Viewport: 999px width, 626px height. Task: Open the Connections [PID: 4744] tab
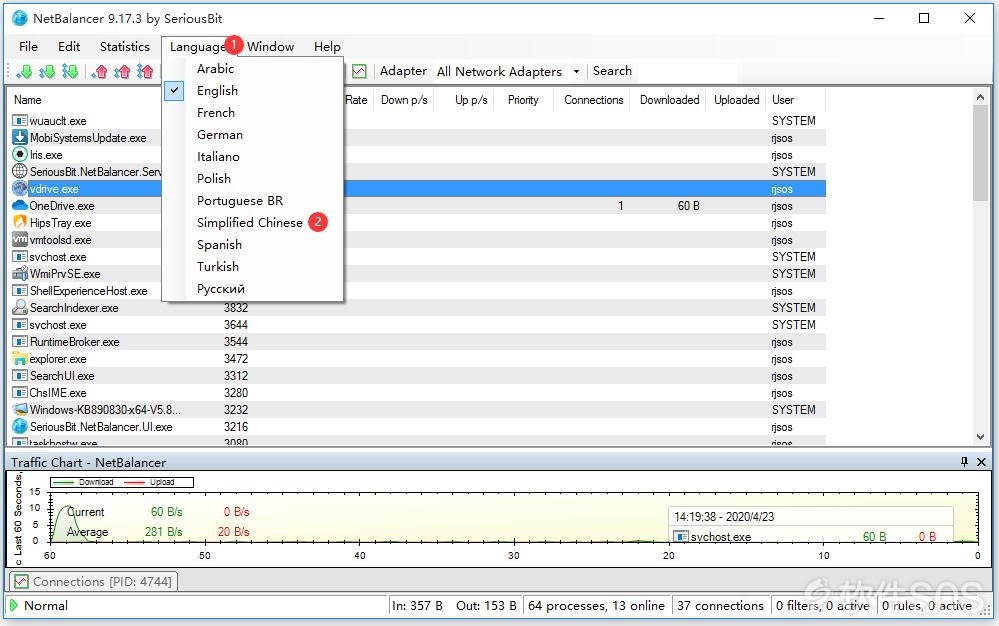(94, 581)
